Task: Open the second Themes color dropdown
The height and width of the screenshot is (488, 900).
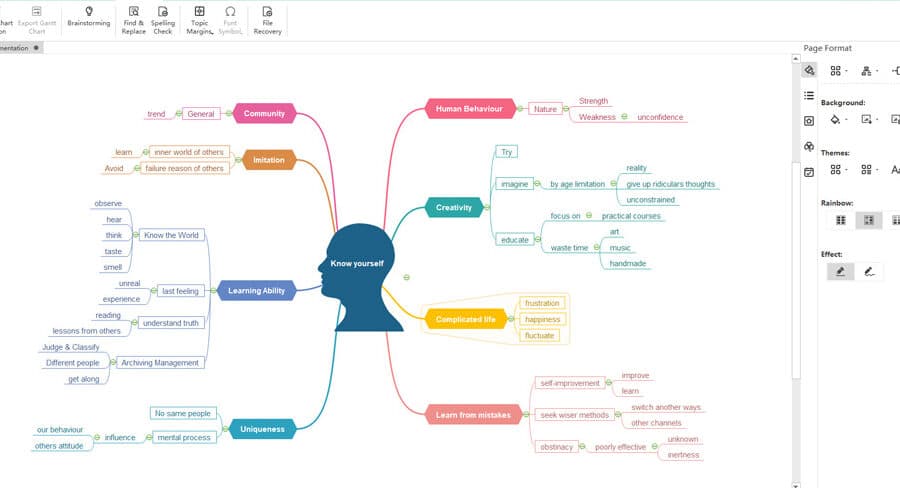Action: pyautogui.click(x=870, y=169)
